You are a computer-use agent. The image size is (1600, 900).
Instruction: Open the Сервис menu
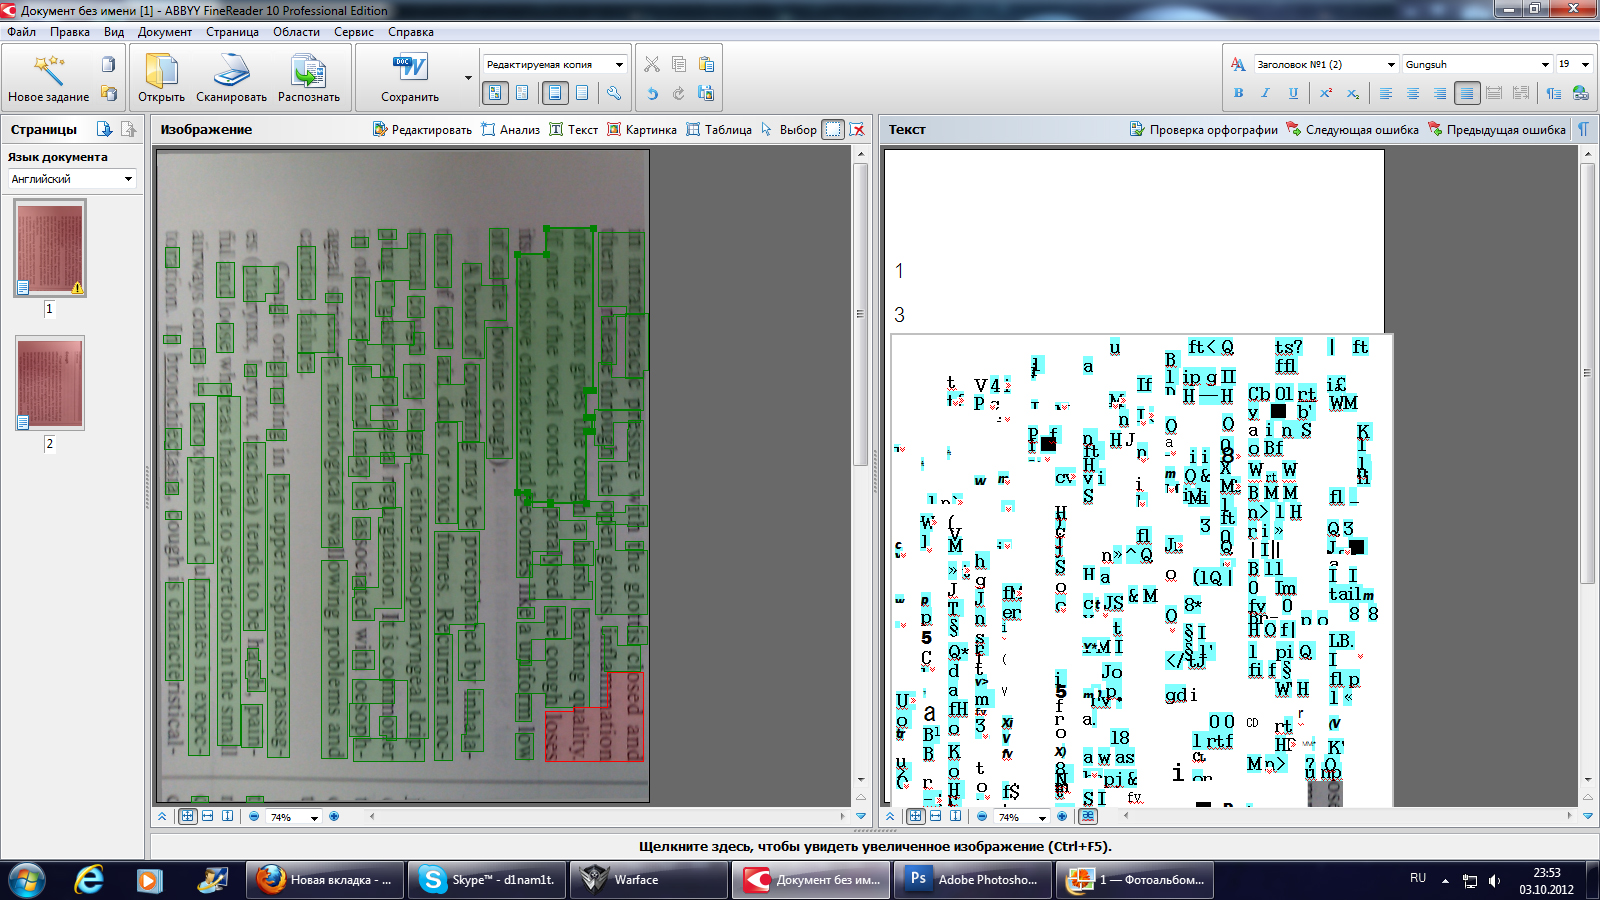[x=354, y=32]
